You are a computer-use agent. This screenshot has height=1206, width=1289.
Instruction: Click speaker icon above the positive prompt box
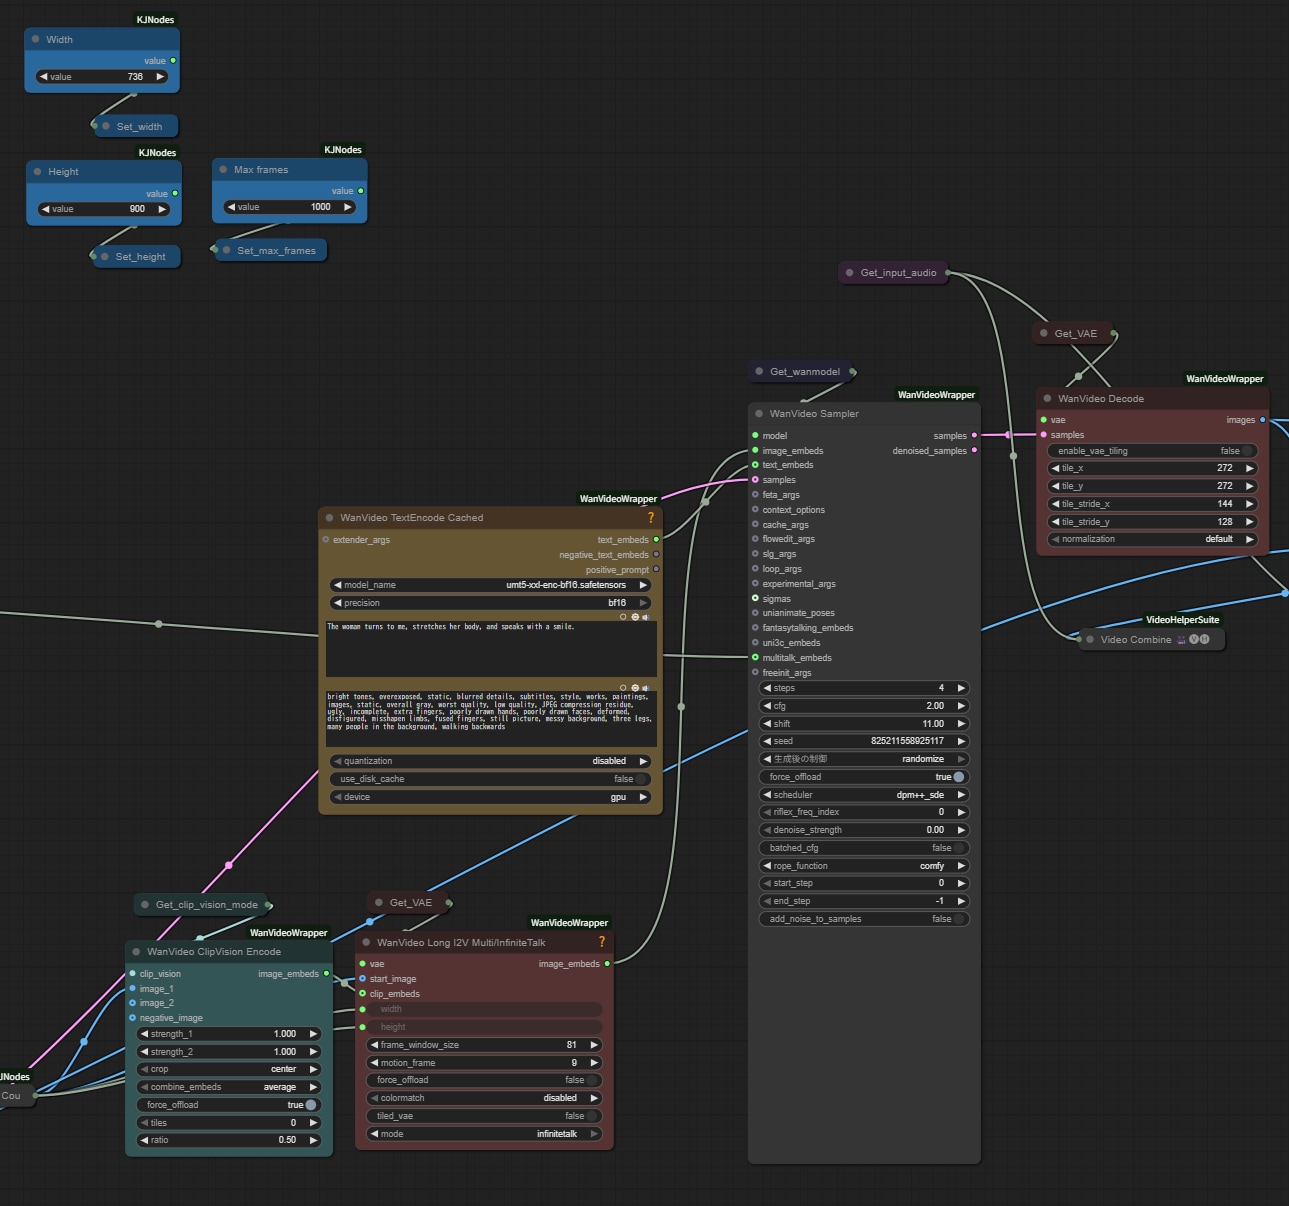click(x=646, y=617)
